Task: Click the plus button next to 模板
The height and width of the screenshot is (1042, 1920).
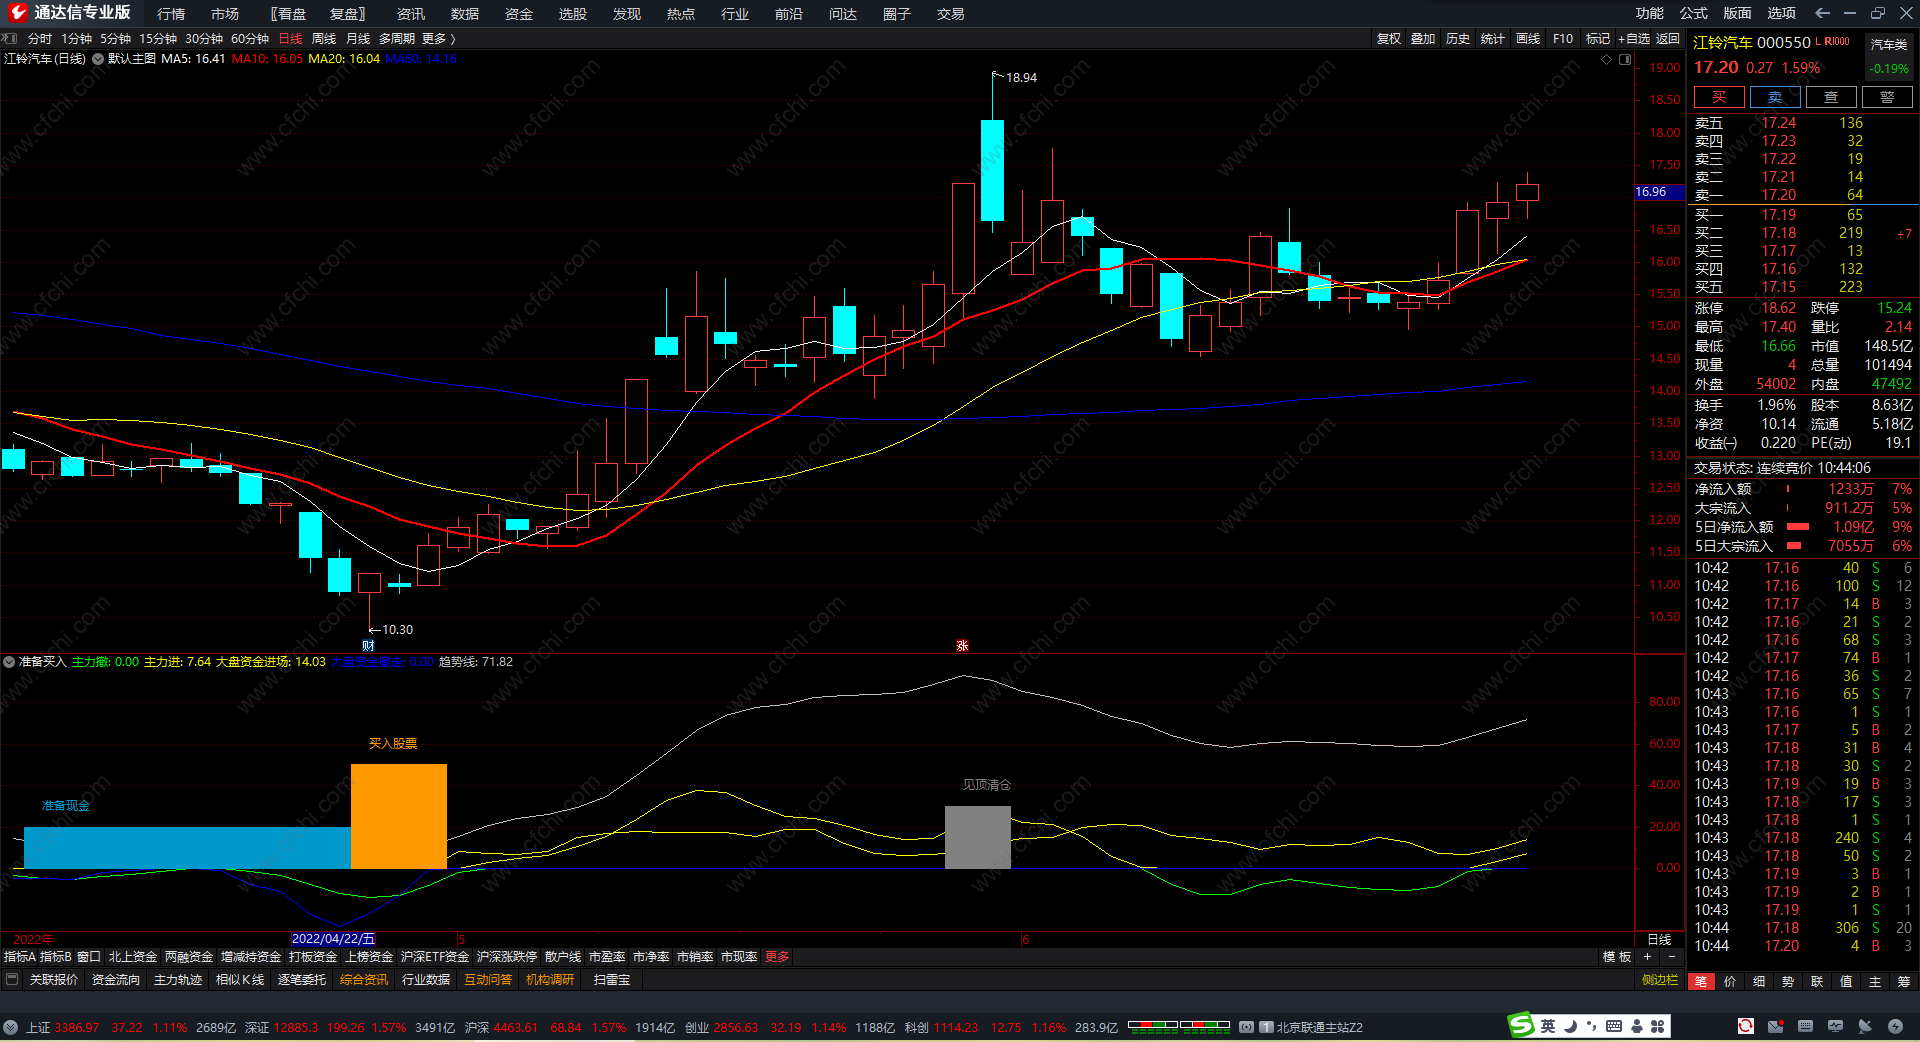Action: coord(1647,957)
